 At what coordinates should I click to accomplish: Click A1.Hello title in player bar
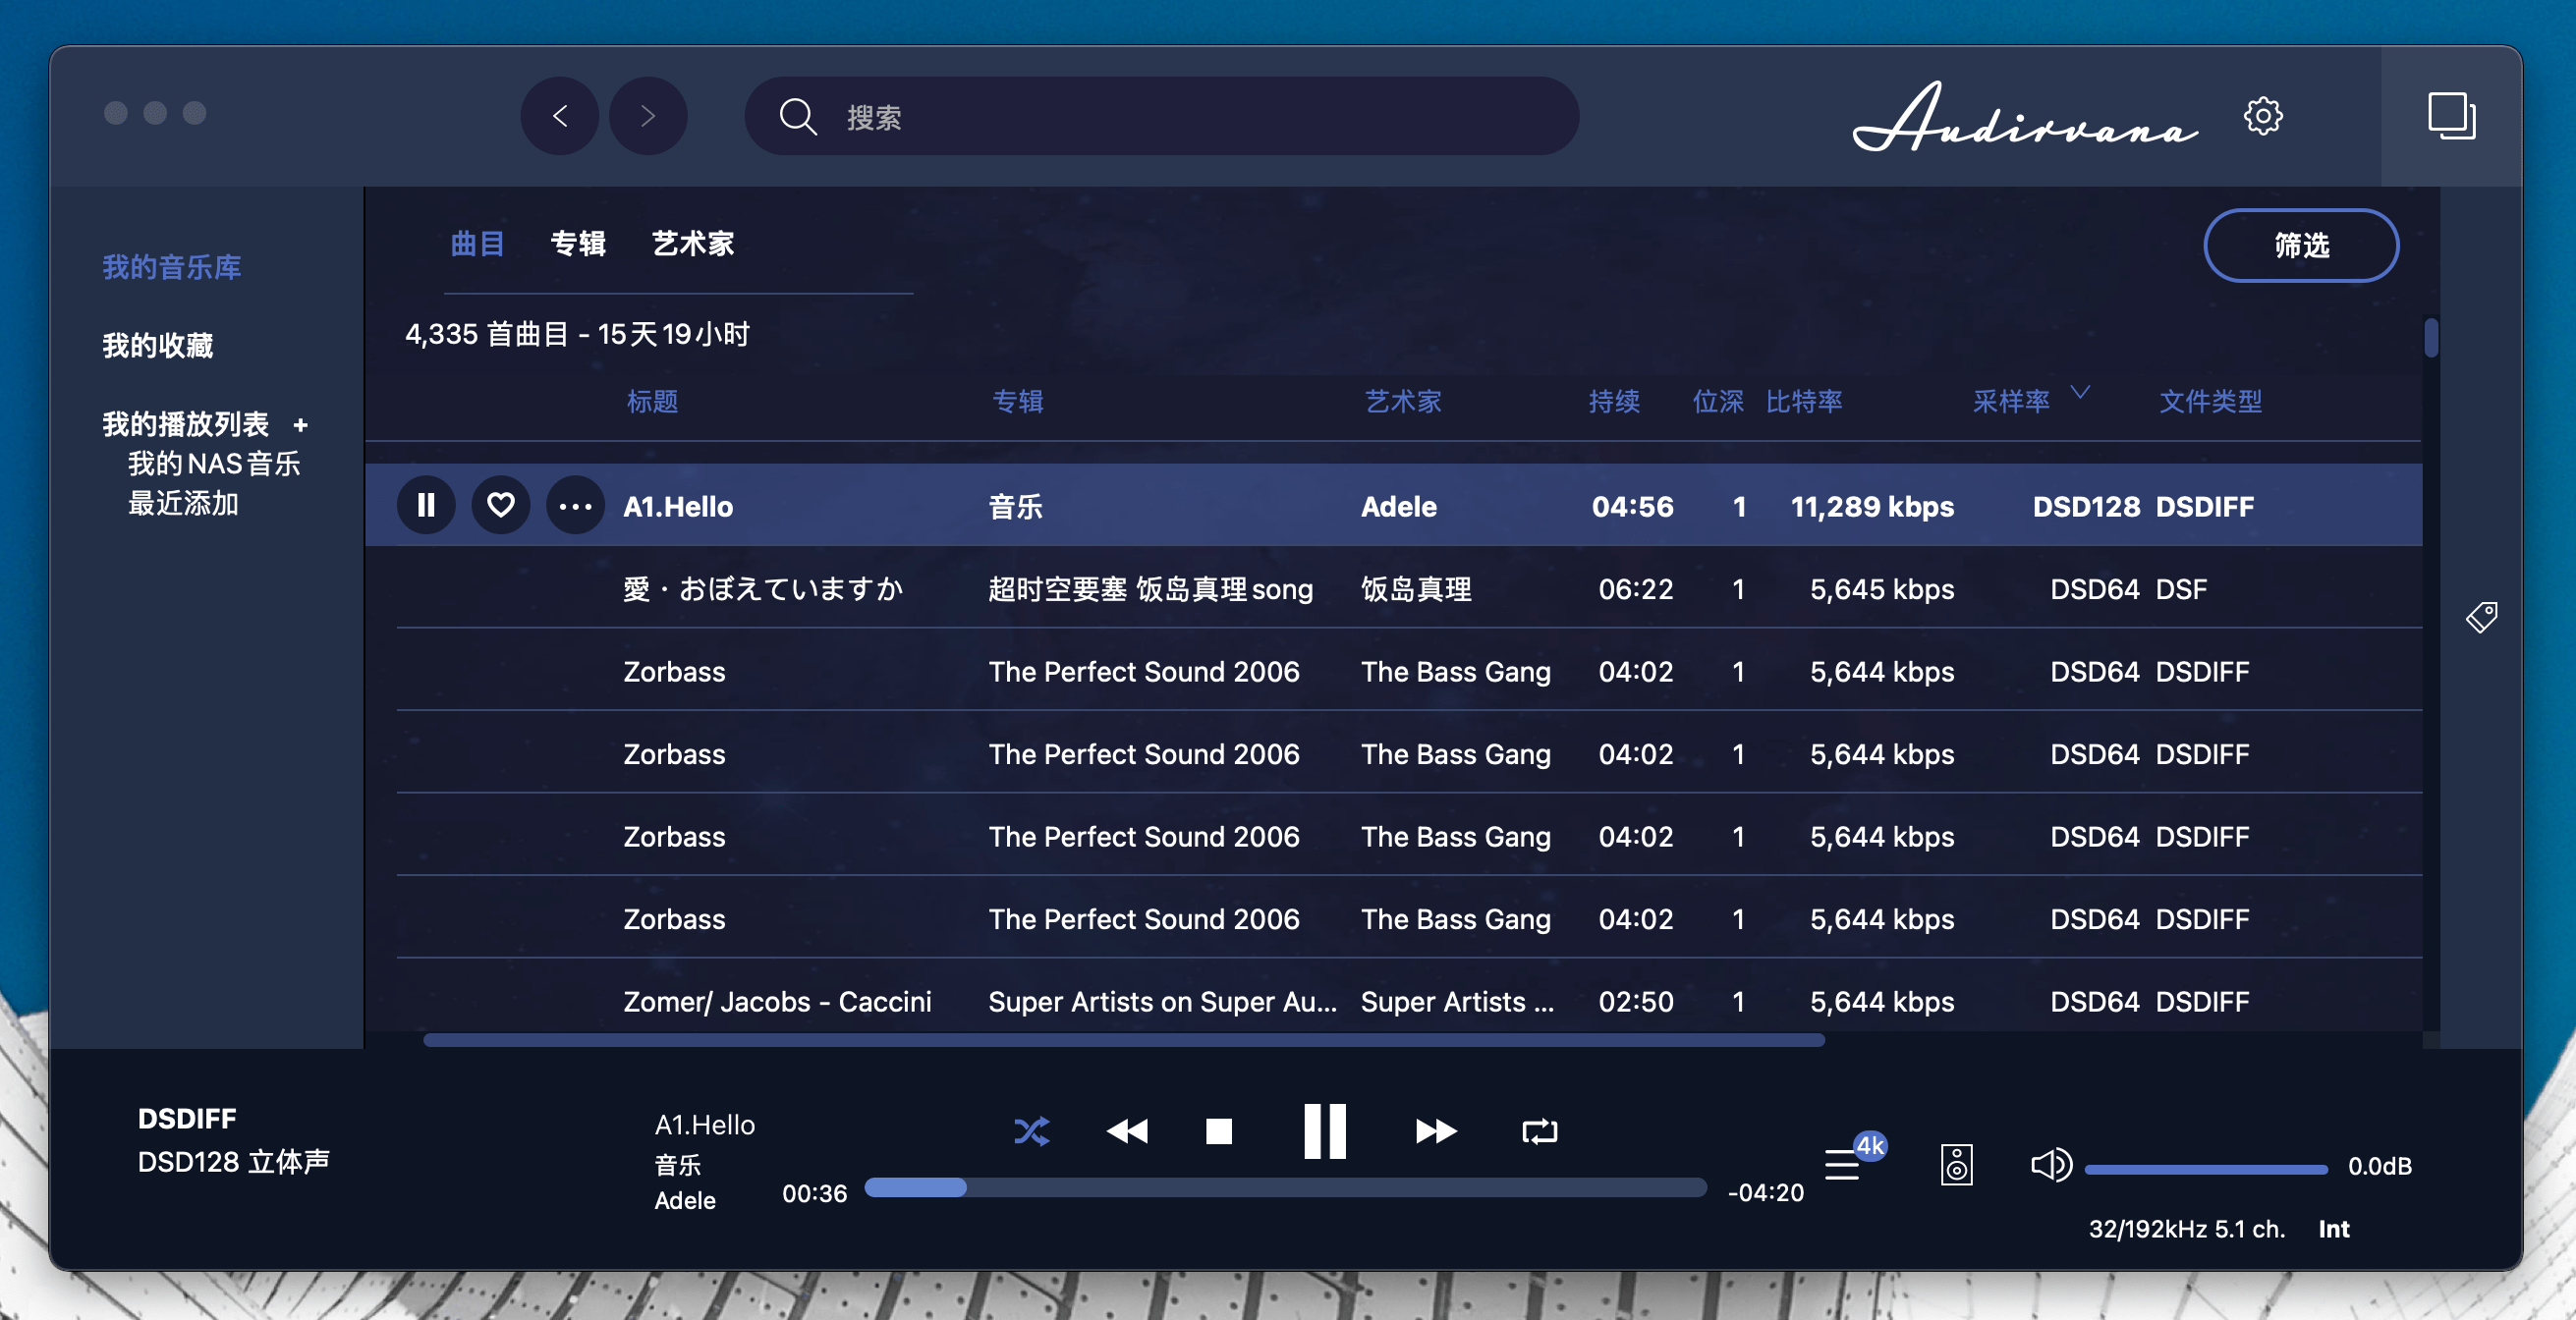tap(705, 1125)
